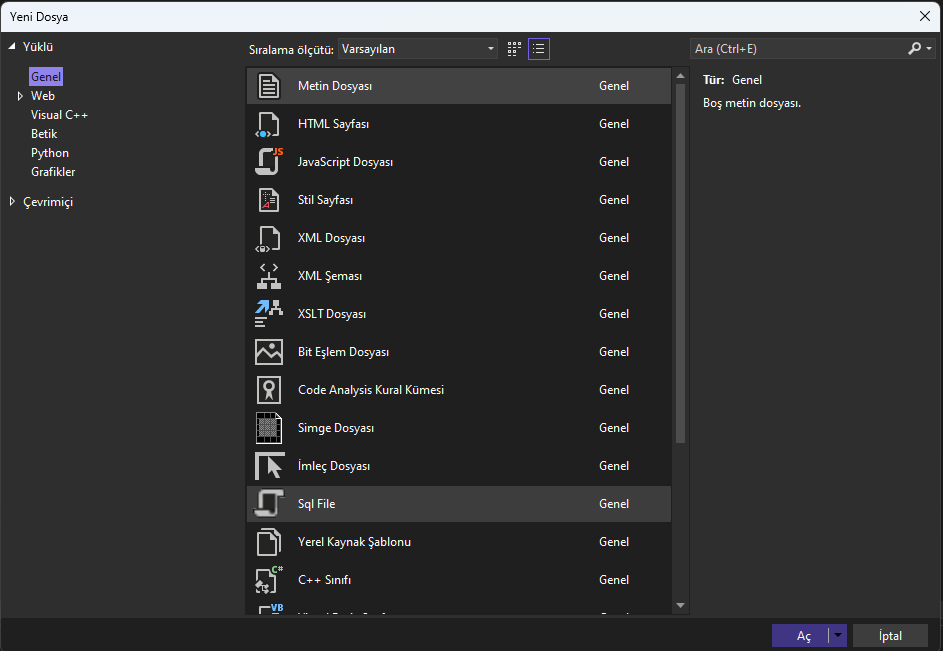This screenshot has height=651, width=943.
Task: Select the 'Code Analysis Kural Kümesi' name
Action: coord(370,390)
